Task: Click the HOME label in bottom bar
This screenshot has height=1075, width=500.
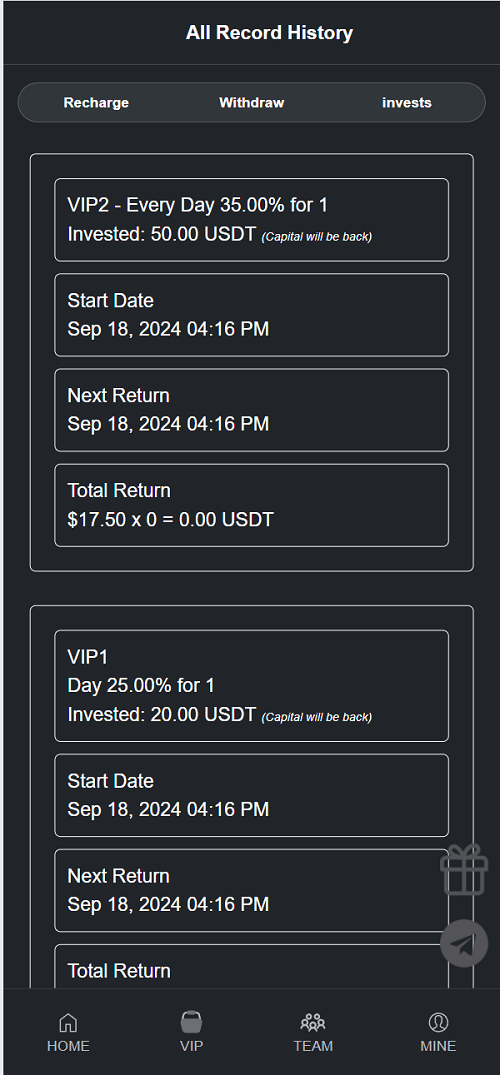Action: 68,1046
